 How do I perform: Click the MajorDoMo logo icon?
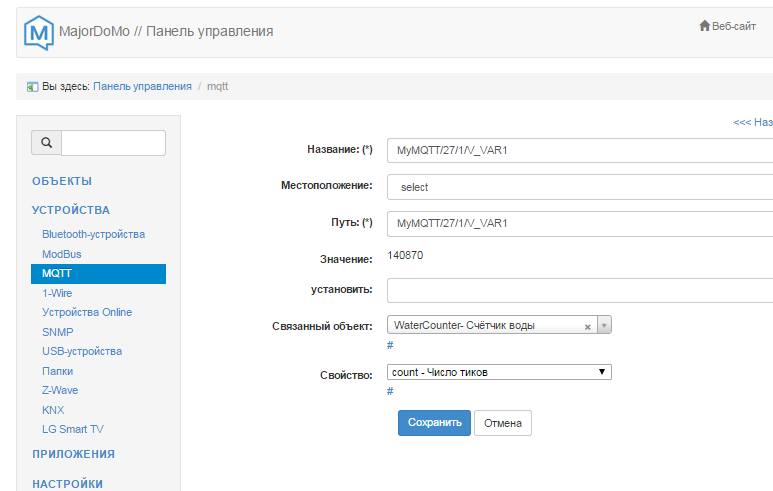click(38, 33)
